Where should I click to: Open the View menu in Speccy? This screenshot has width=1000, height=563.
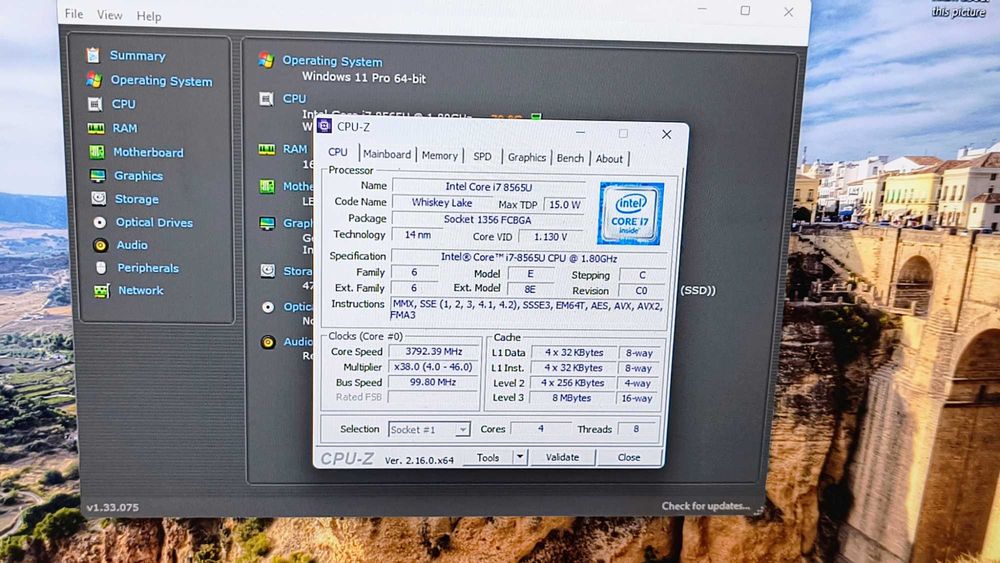pyautogui.click(x=110, y=15)
